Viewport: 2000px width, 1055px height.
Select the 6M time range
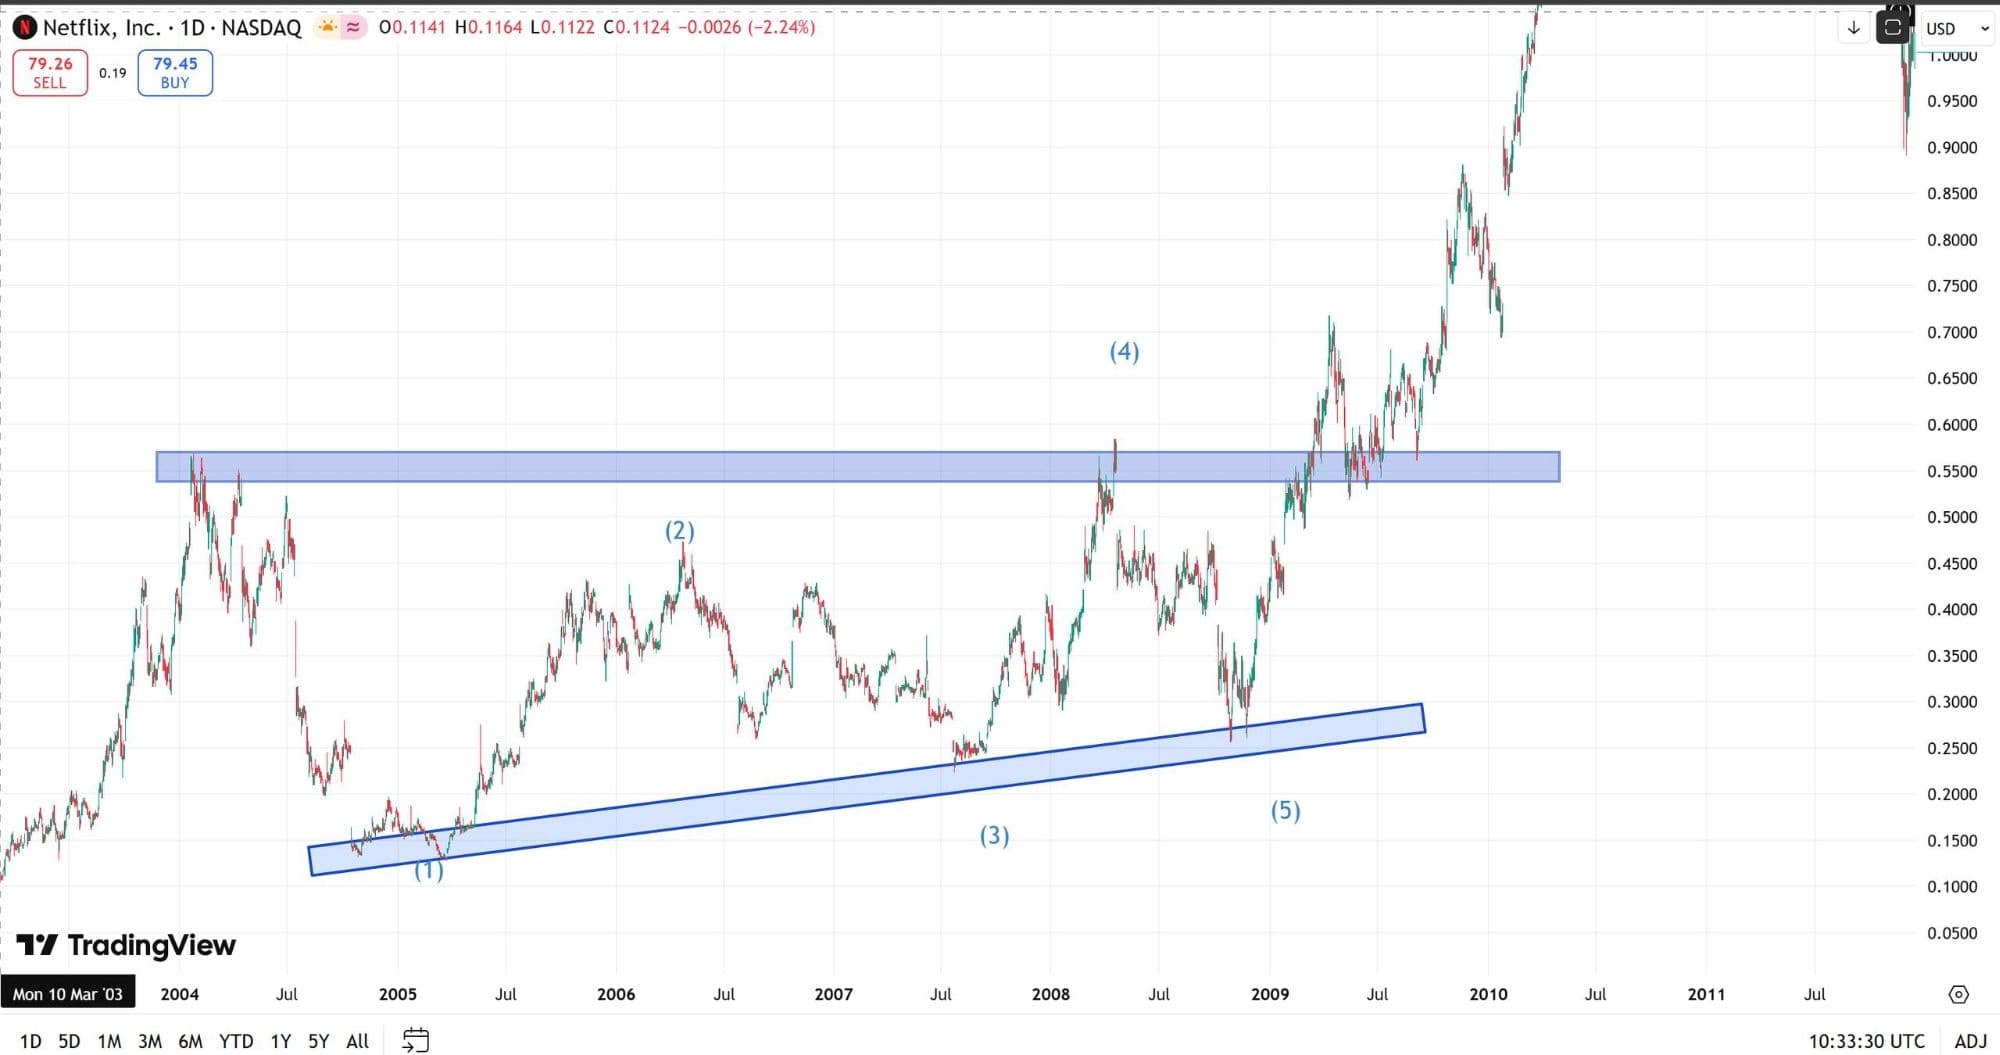[190, 1041]
